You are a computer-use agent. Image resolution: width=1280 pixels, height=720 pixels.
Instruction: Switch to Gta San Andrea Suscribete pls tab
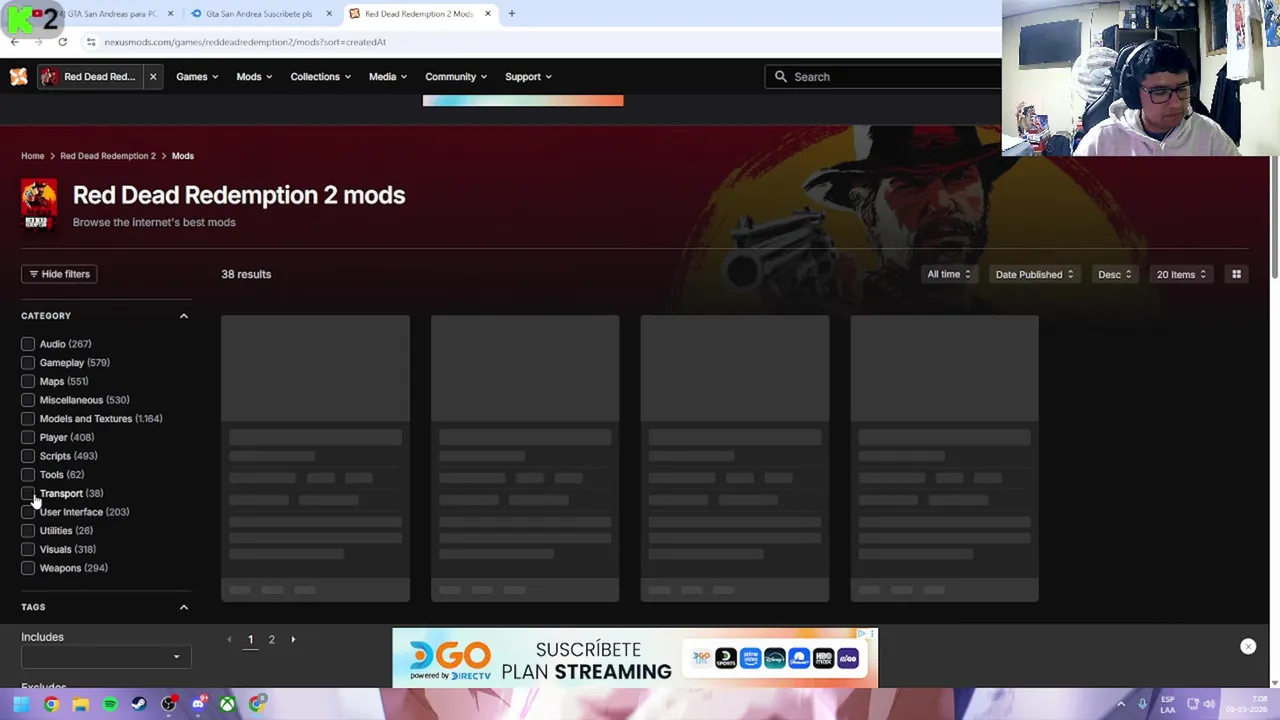click(258, 14)
